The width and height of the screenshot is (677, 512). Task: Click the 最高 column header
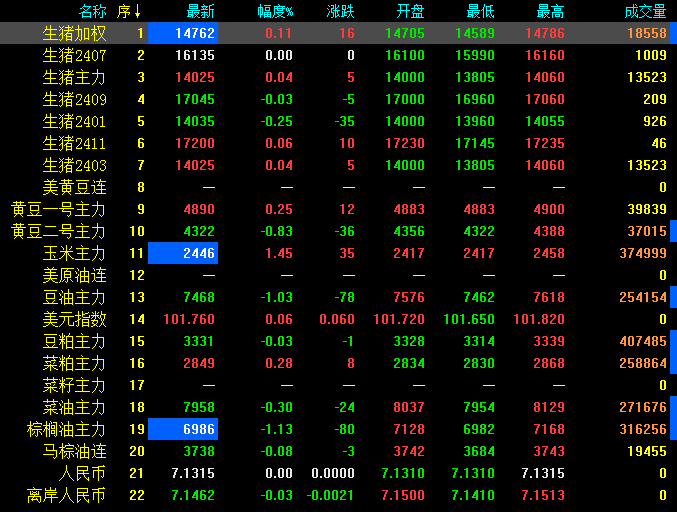[x=550, y=12]
